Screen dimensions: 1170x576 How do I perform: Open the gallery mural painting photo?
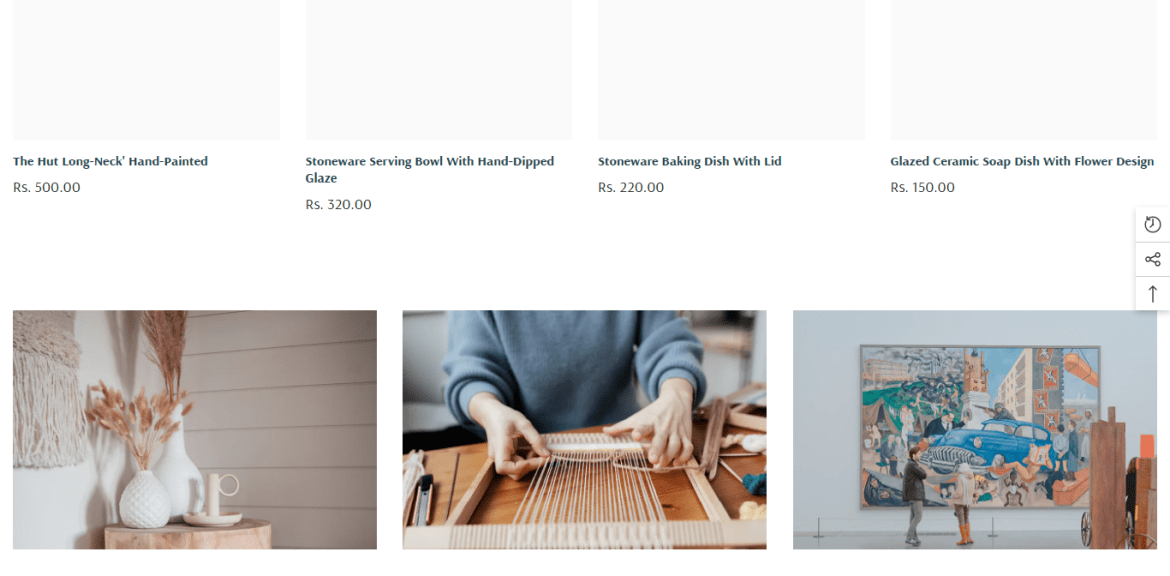(x=975, y=430)
